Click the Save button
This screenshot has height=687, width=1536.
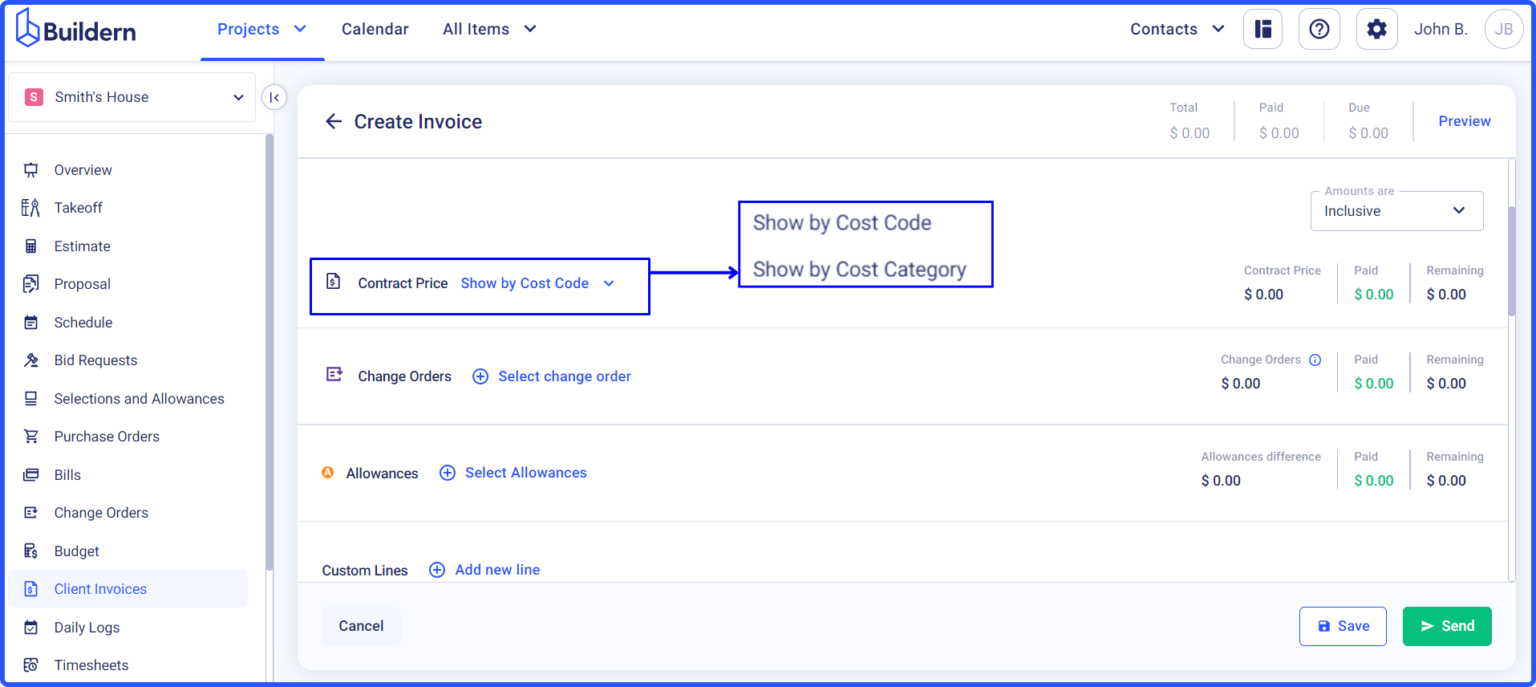click(x=1342, y=626)
